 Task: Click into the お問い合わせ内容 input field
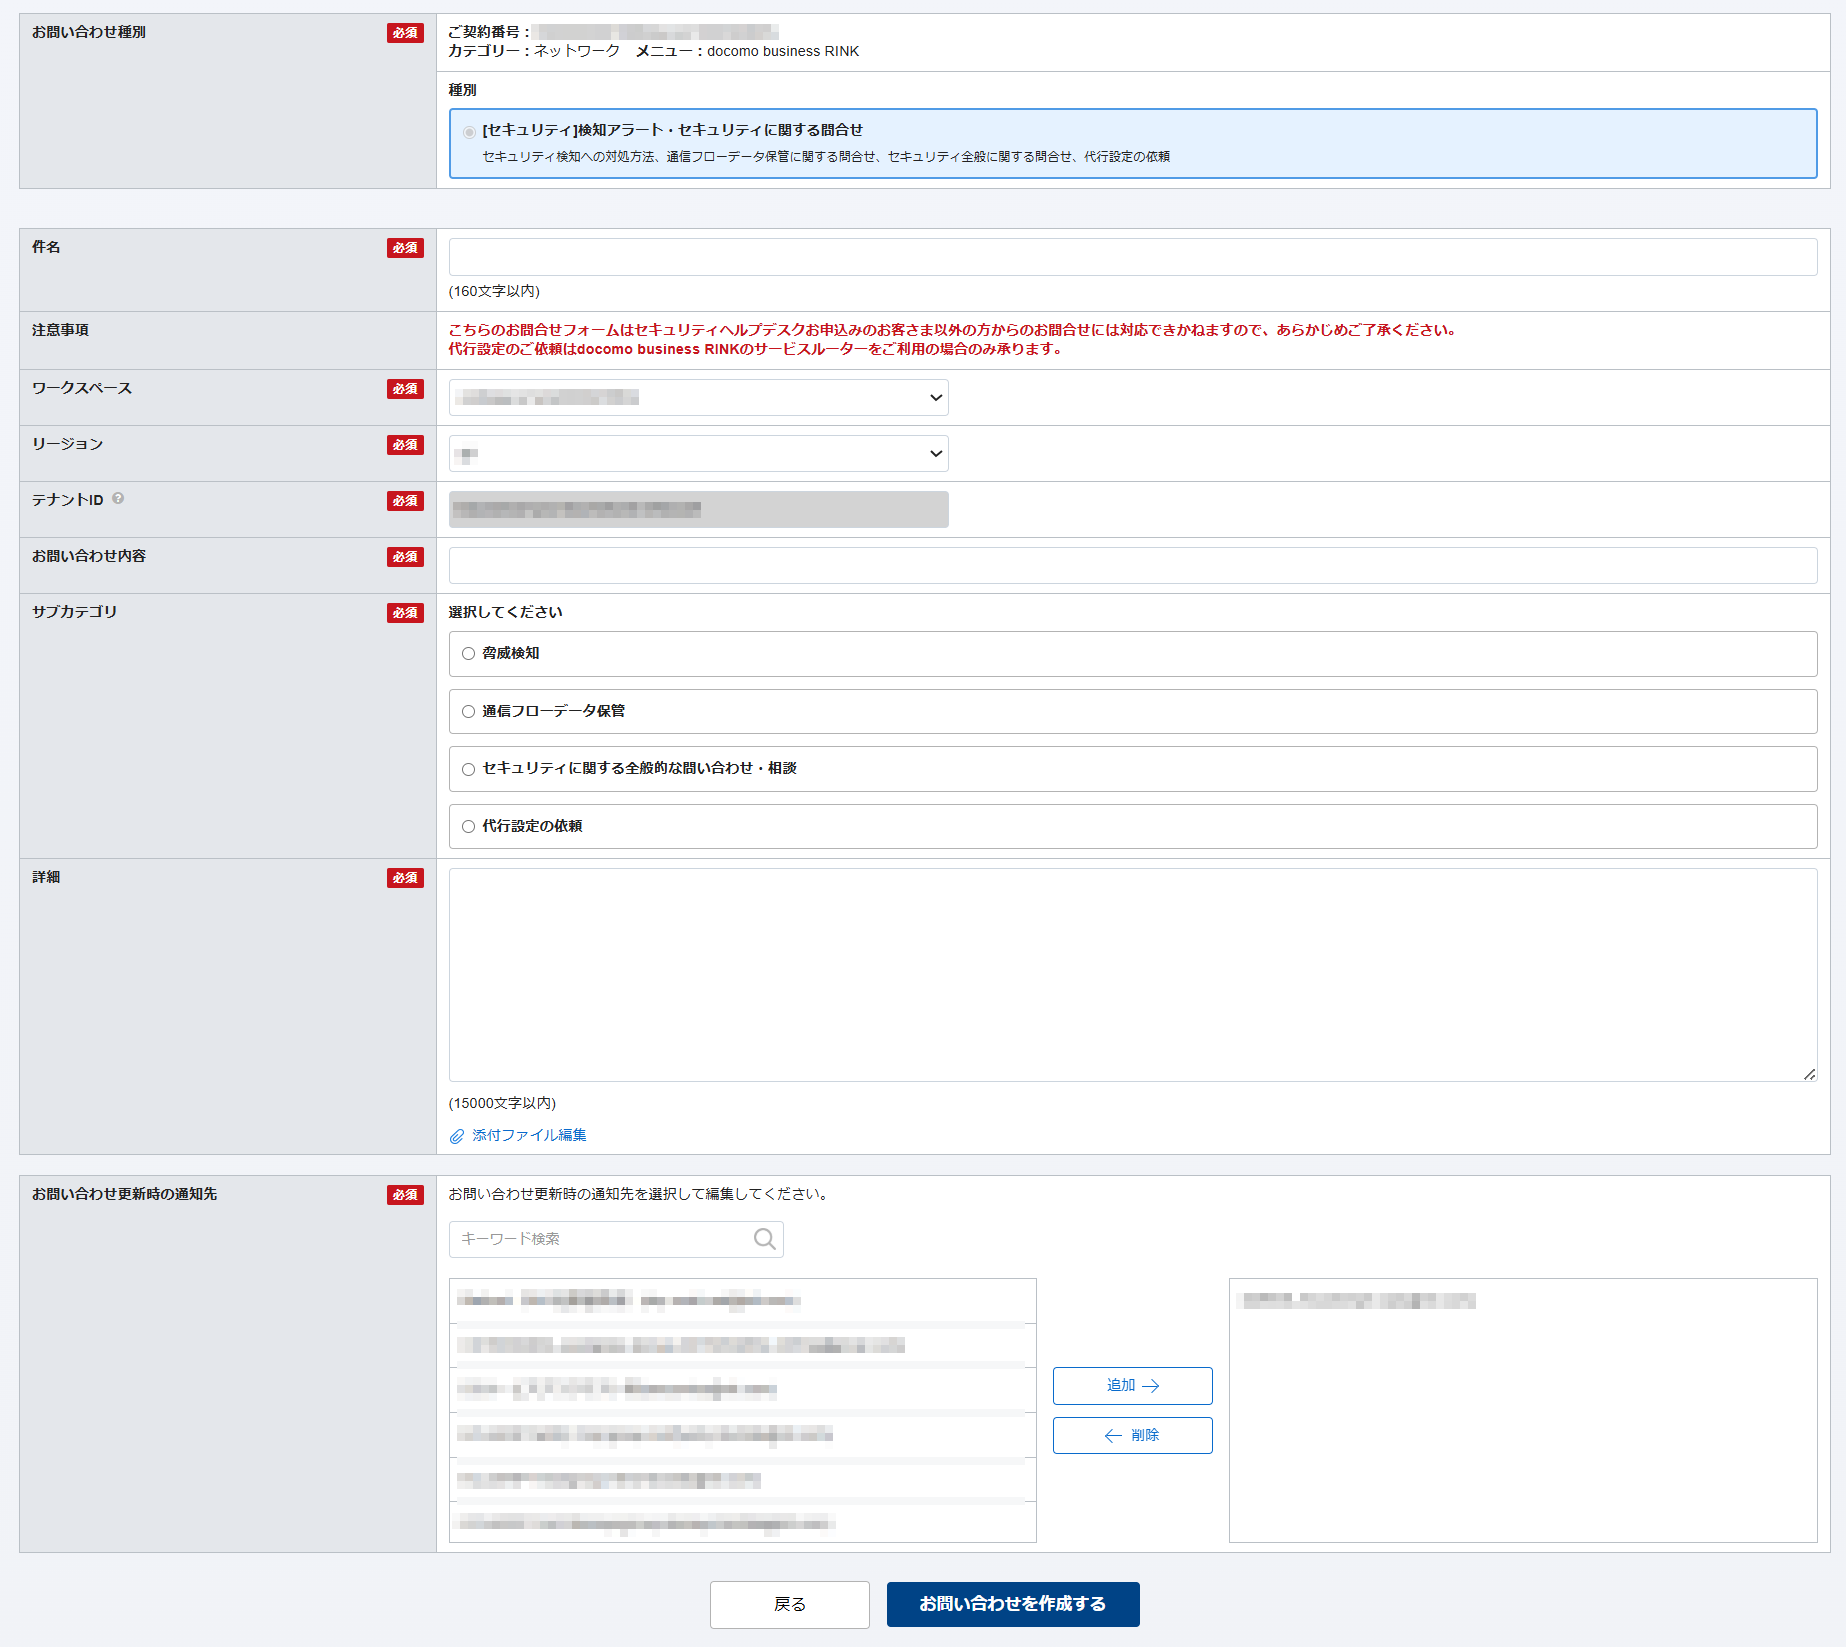point(1132,566)
